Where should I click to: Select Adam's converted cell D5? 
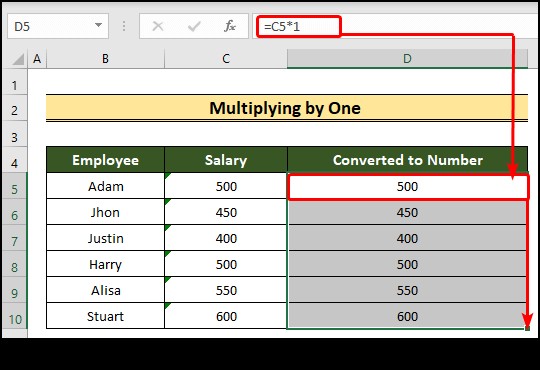[407, 187]
